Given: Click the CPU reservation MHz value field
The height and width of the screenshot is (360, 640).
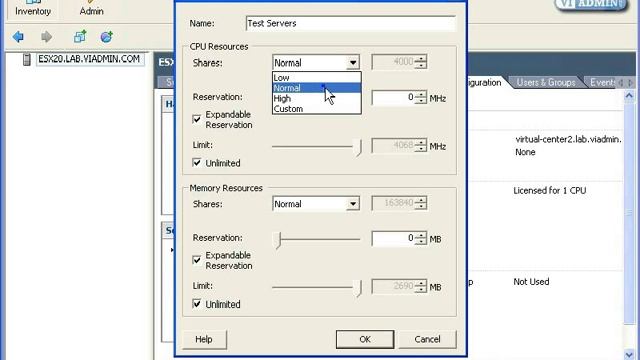Looking at the screenshot, I should tap(393, 98).
